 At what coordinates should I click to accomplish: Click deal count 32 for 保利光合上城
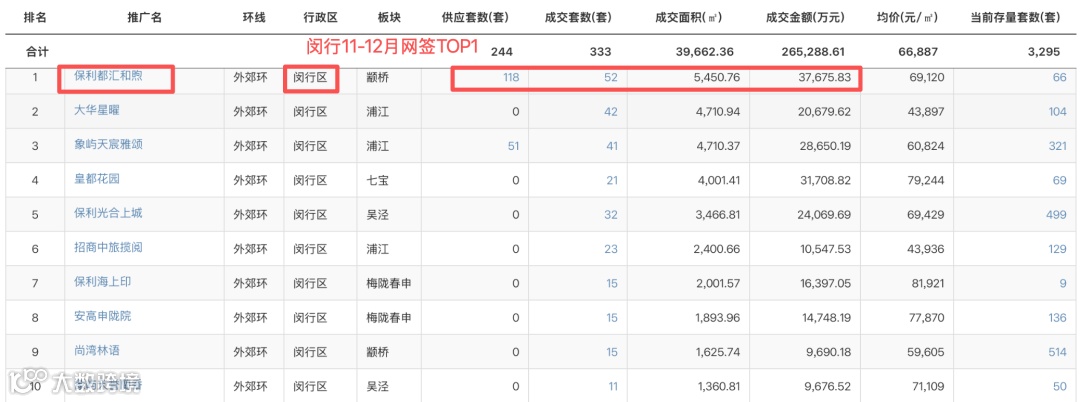point(611,215)
